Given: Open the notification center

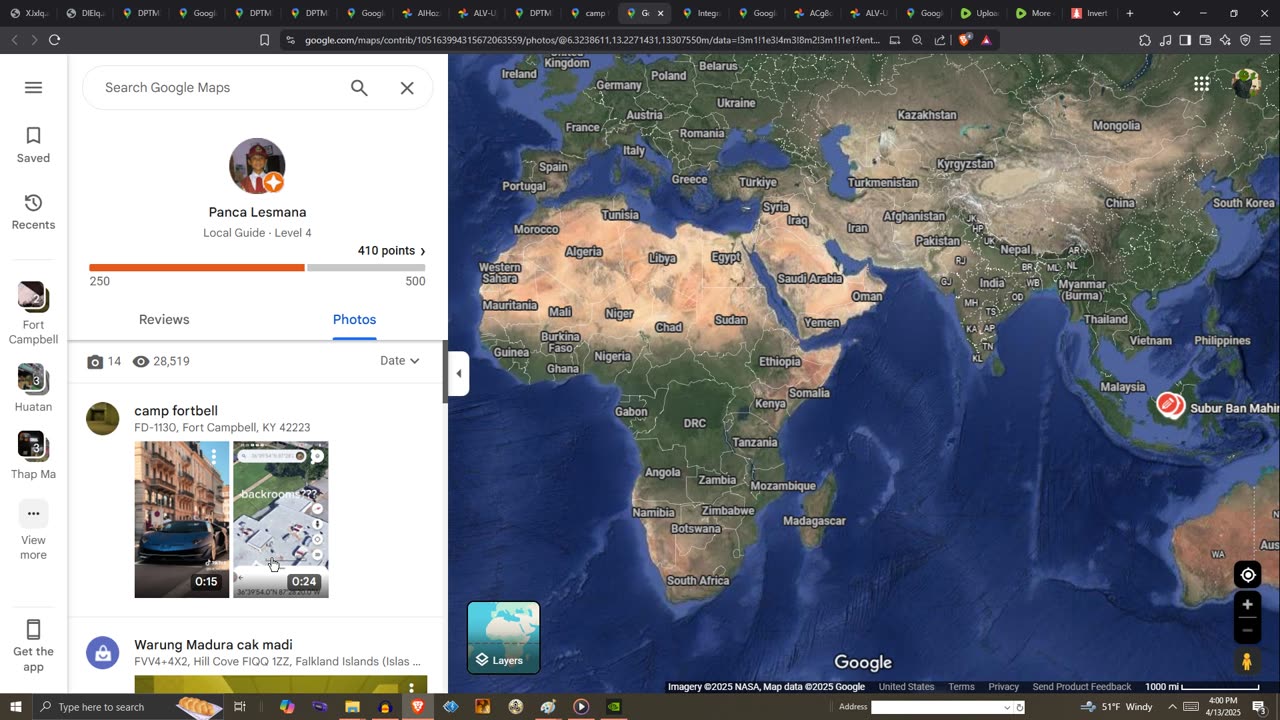Looking at the screenshot, I should tap(1259, 707).
